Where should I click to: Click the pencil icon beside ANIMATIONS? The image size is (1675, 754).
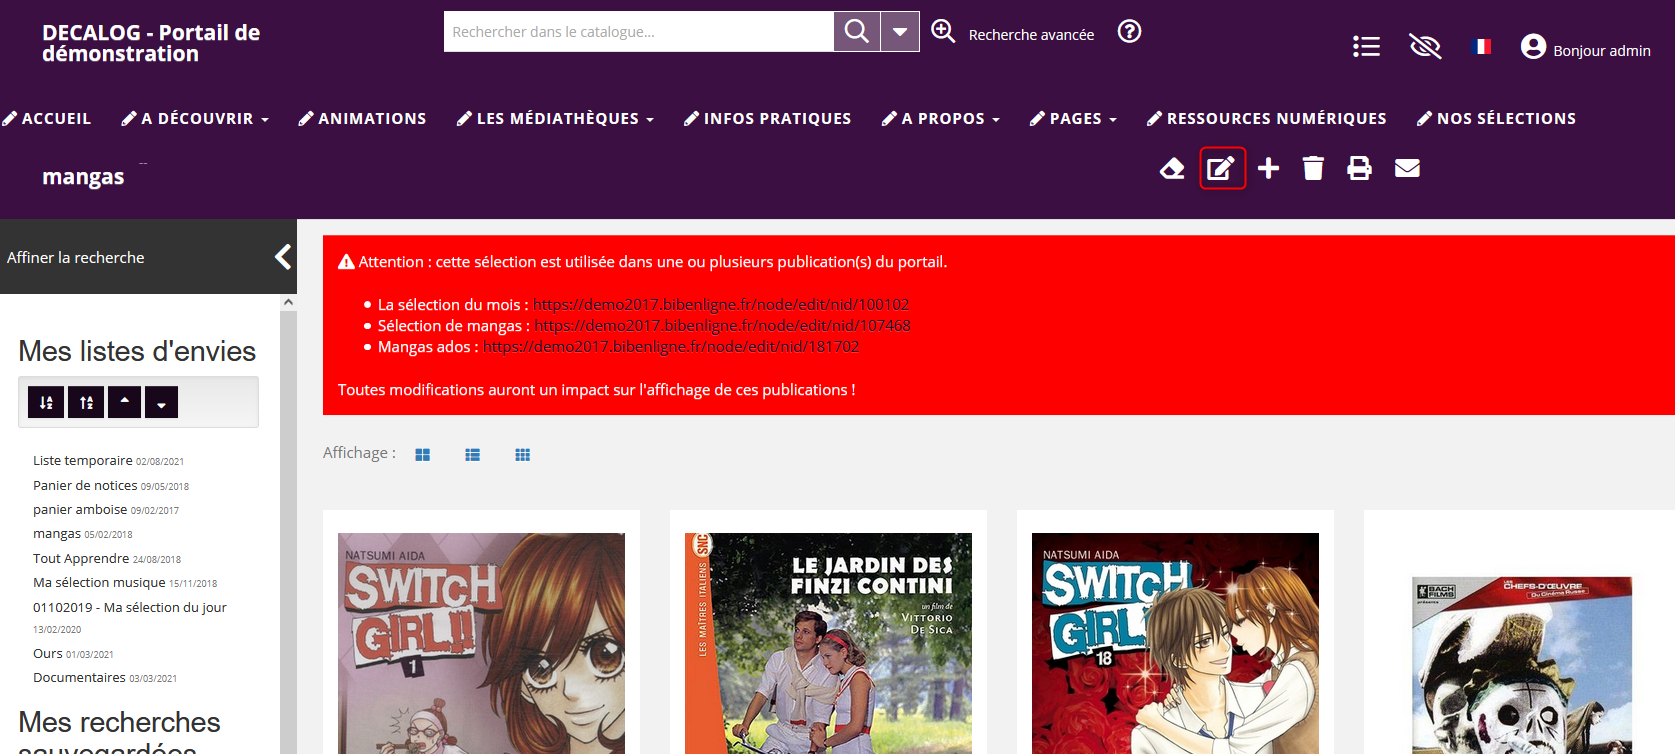[x=306, y=118]
